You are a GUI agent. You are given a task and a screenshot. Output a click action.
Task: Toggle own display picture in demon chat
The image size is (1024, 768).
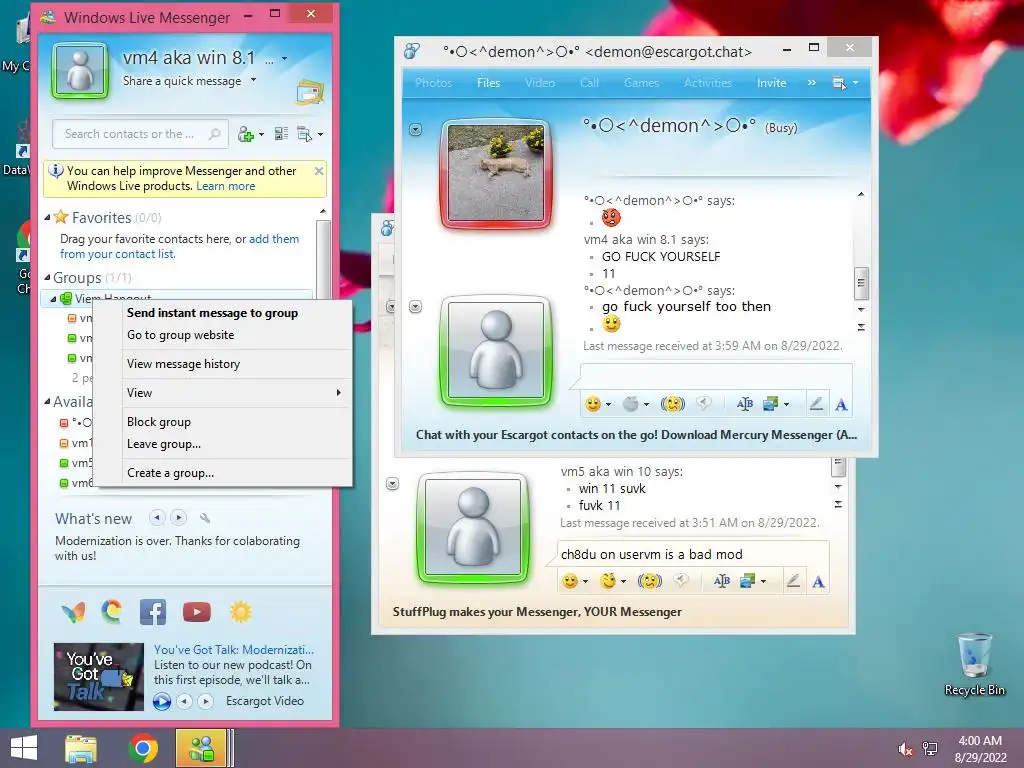pos(415,306)
